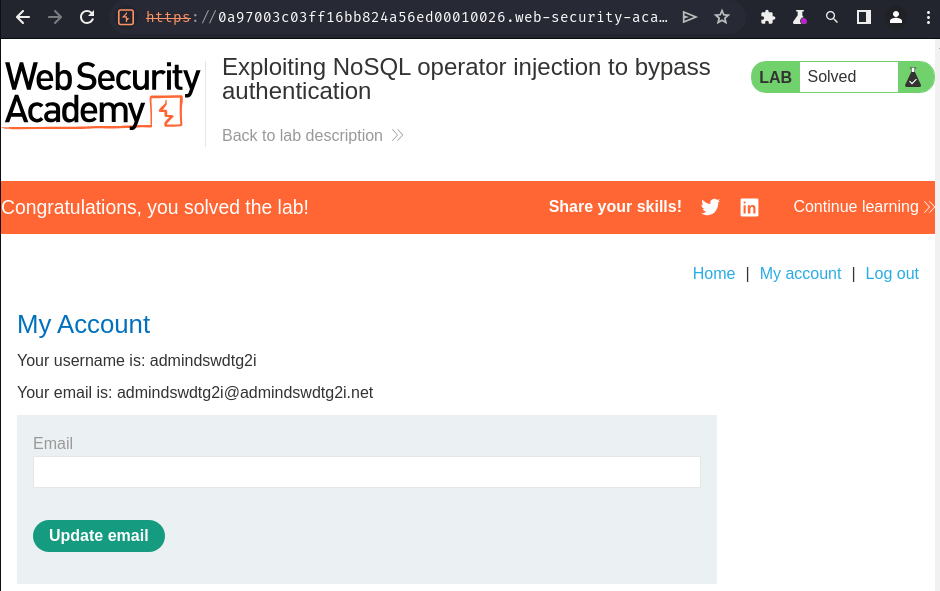Click the Log out link

(891, 273)
